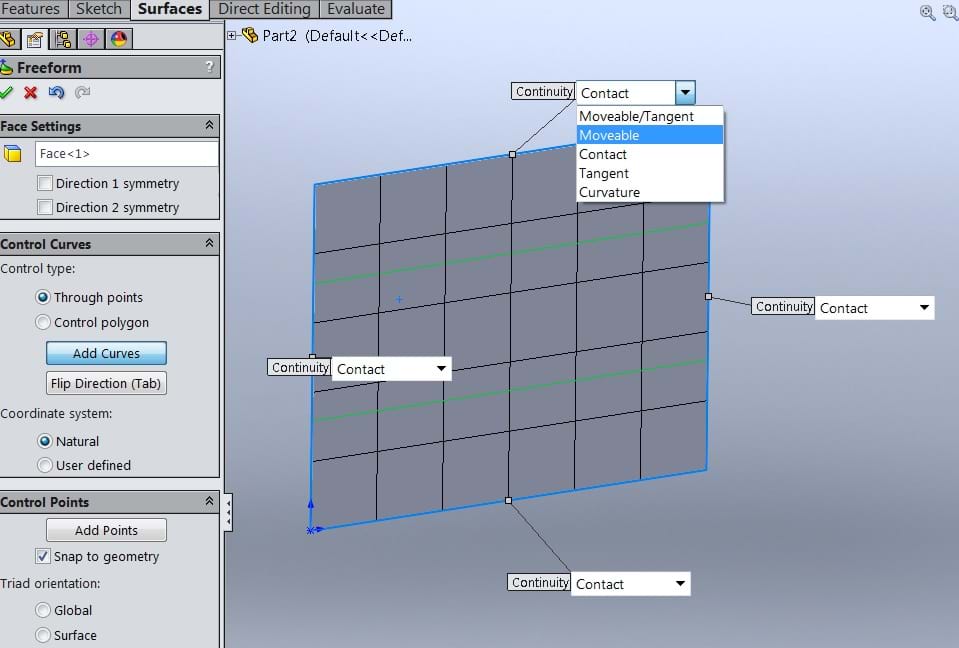
Task: Expand the Part2 tree node
Action: pos(232,36)
